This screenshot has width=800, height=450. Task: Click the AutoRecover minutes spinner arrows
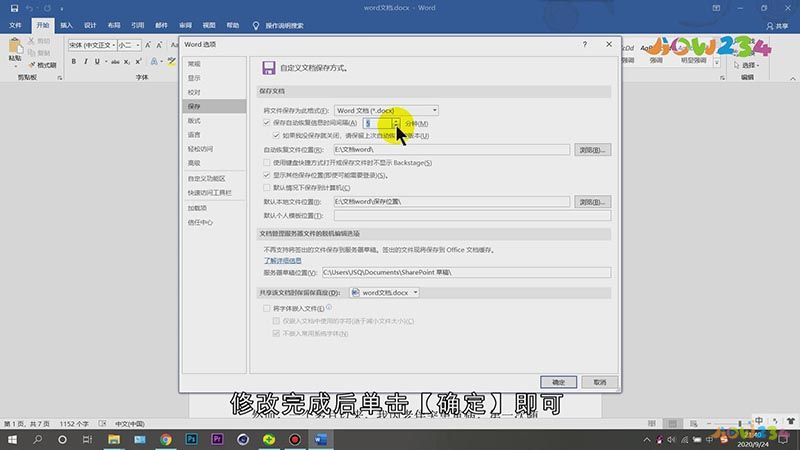[396, 123]
